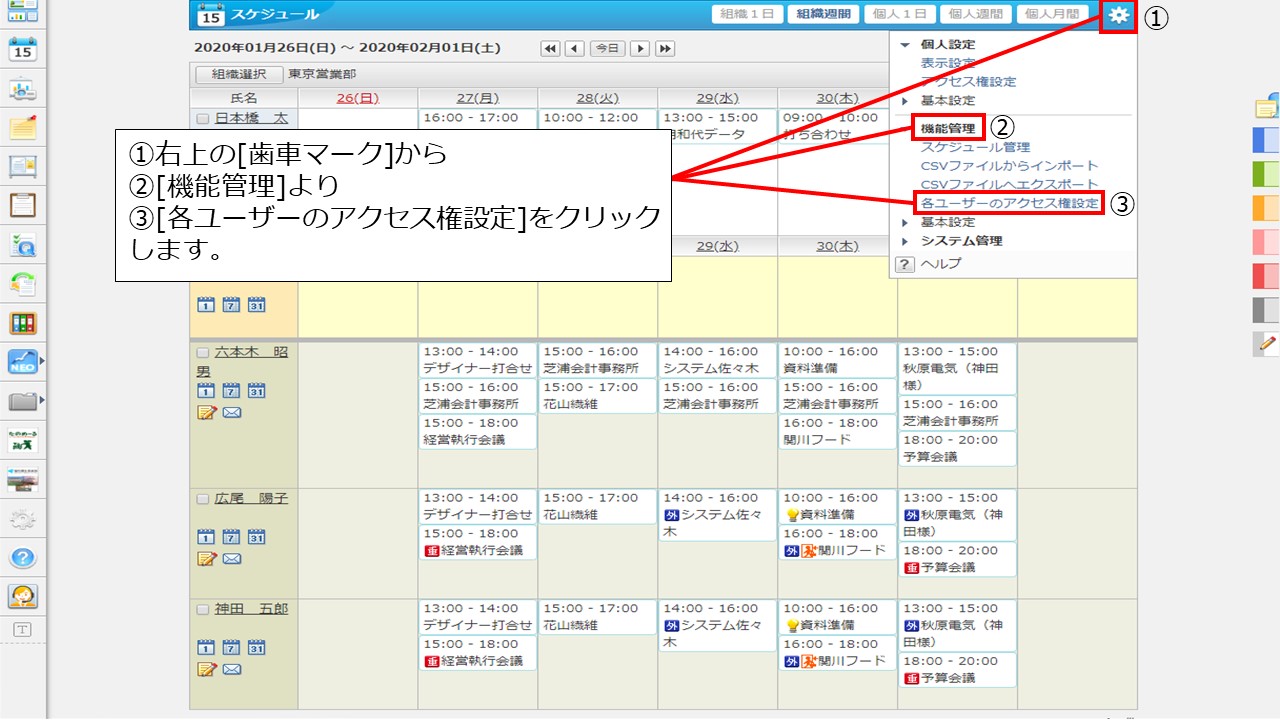Open the calendar icon in left sidebar
This screenshot has width=1280, height=720.
[x=22, y=48]
